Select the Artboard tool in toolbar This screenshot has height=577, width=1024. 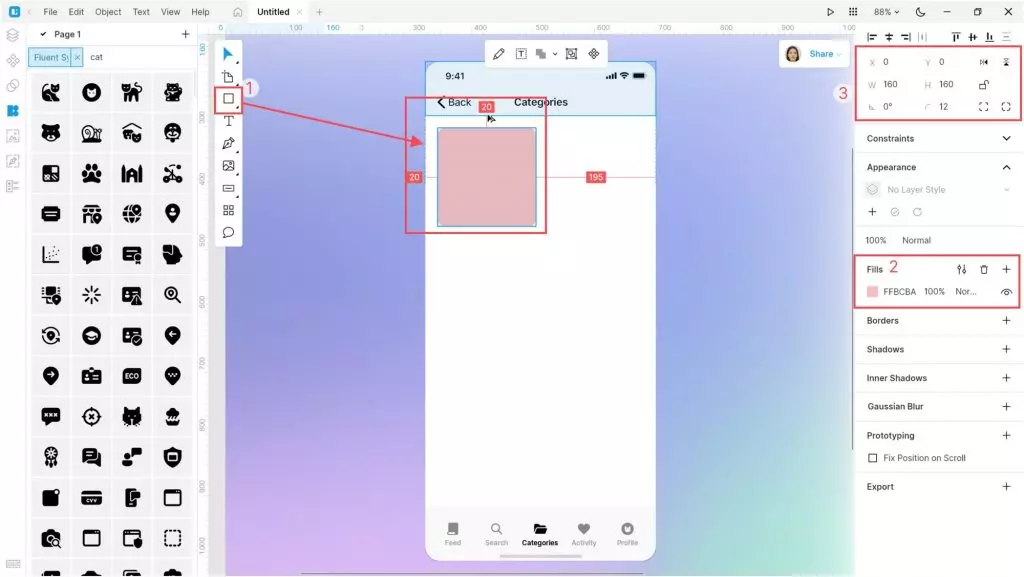coord(228,76)
